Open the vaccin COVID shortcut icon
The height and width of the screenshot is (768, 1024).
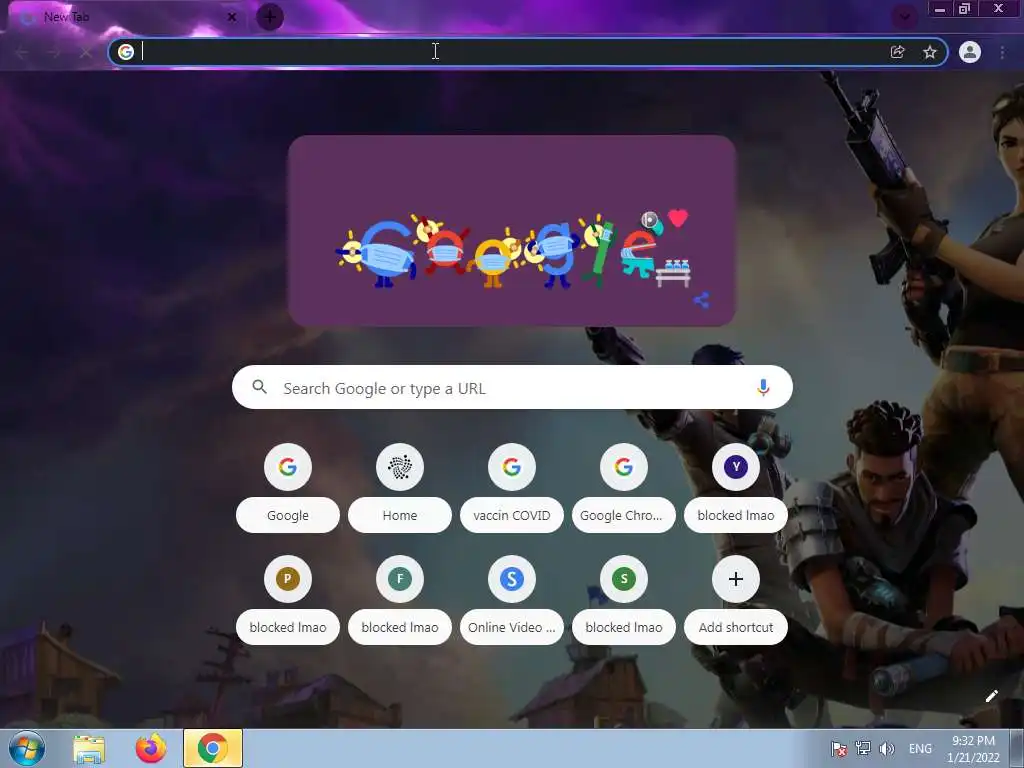coord(512,466)
